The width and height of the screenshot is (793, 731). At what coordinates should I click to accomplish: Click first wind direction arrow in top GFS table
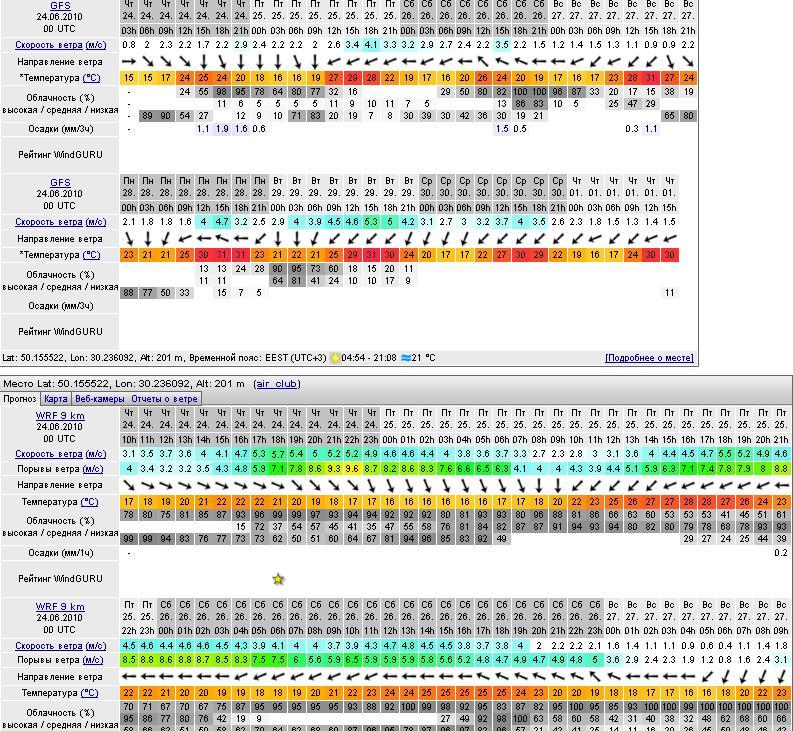pyautogui.click(x=129, y=62)
